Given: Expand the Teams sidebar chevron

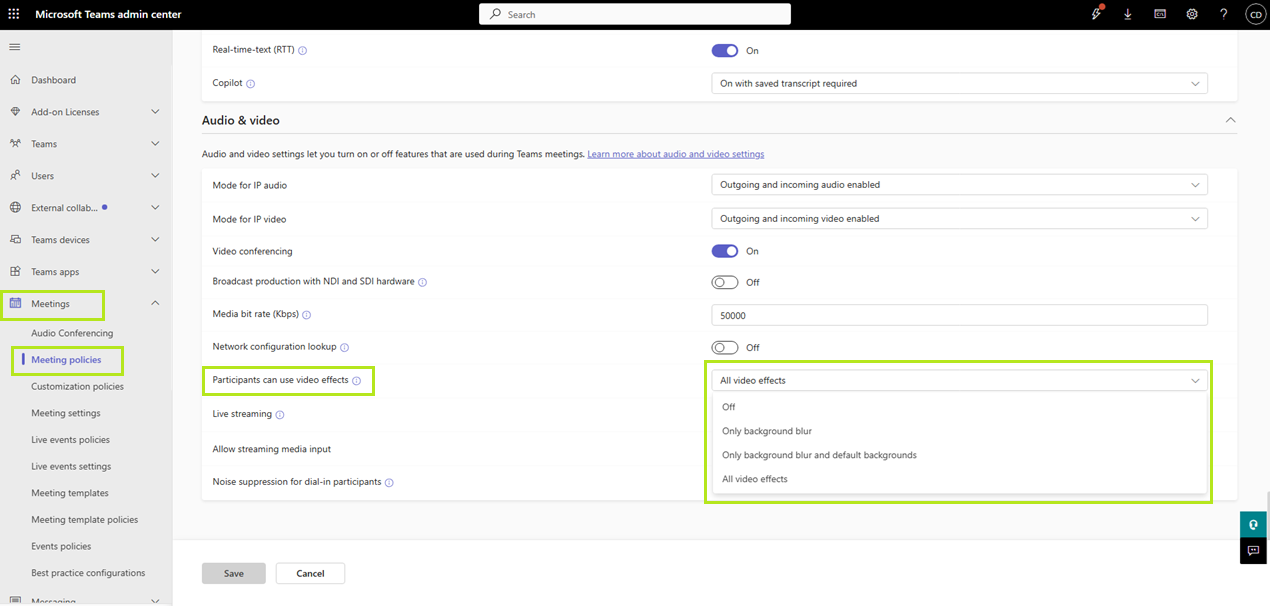Looking at the screenshot, I should tap(155, 144).
